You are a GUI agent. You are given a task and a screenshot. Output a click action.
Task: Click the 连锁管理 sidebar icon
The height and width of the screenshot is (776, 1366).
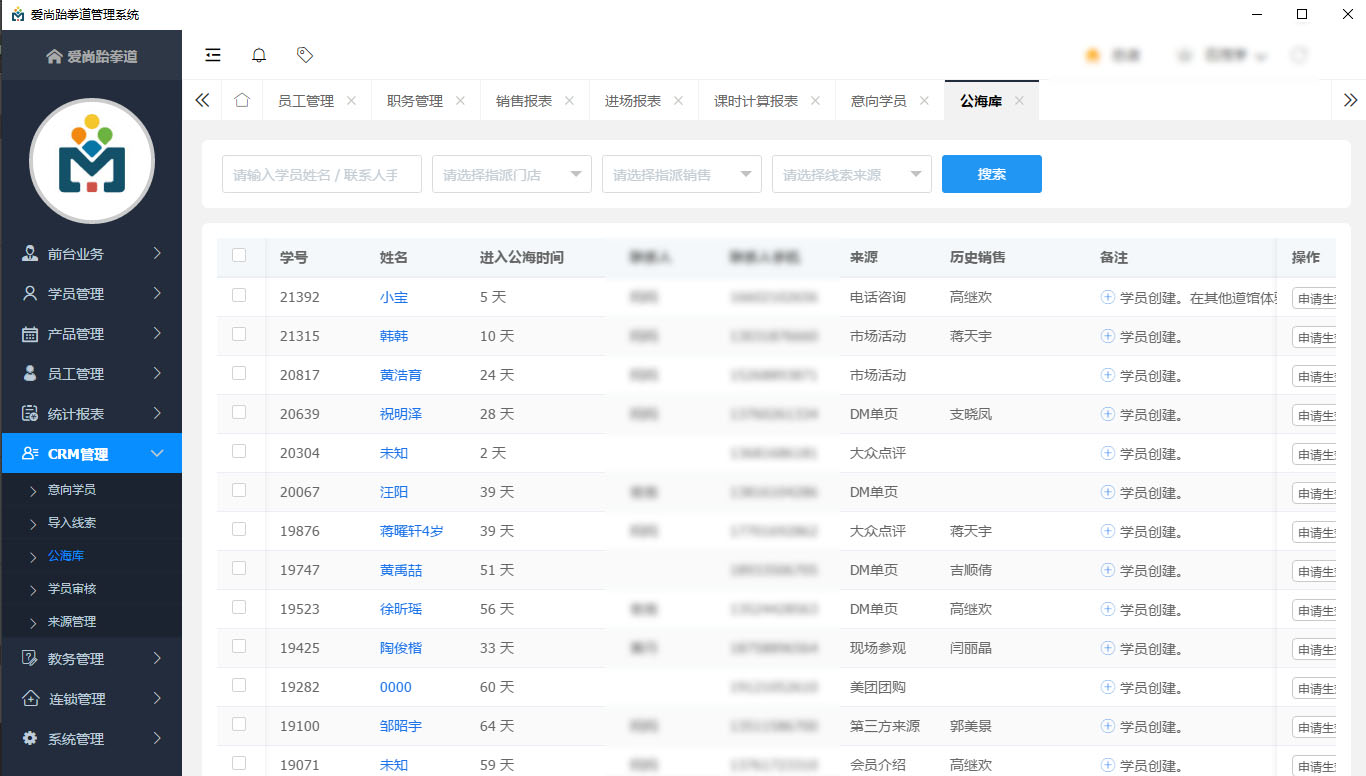[30, 699]
